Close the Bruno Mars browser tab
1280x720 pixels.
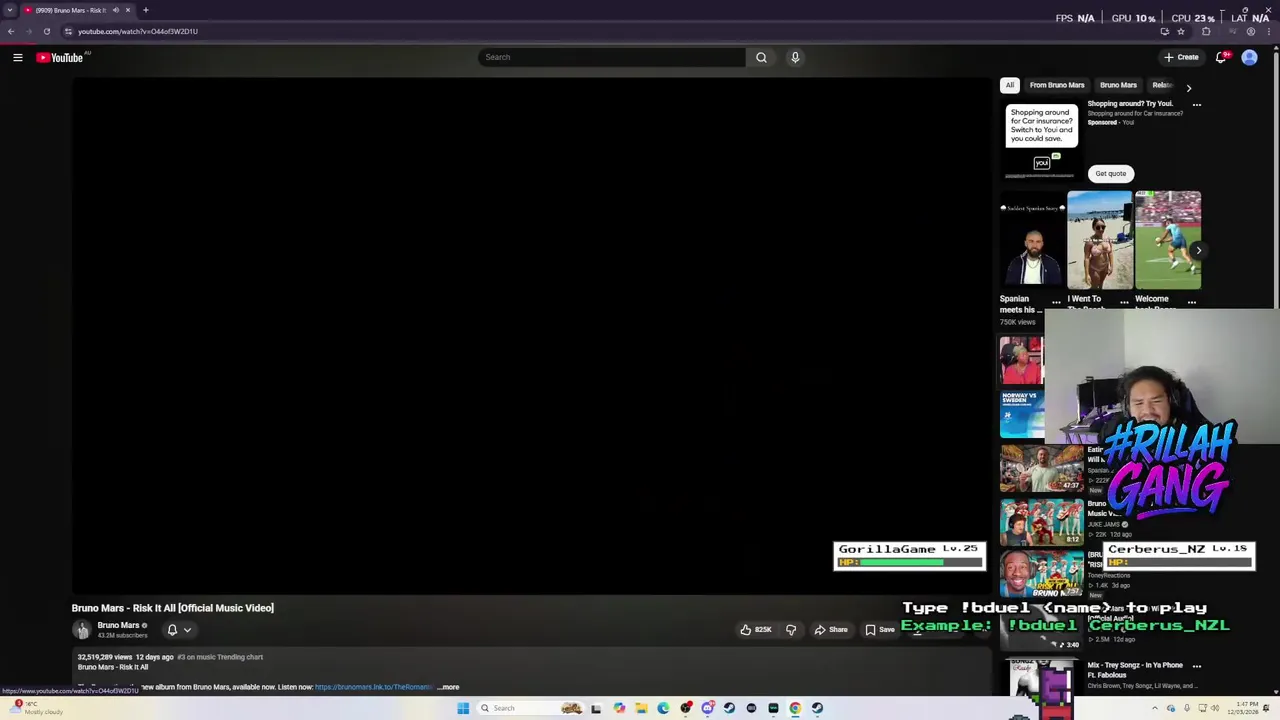click(128, 10)
